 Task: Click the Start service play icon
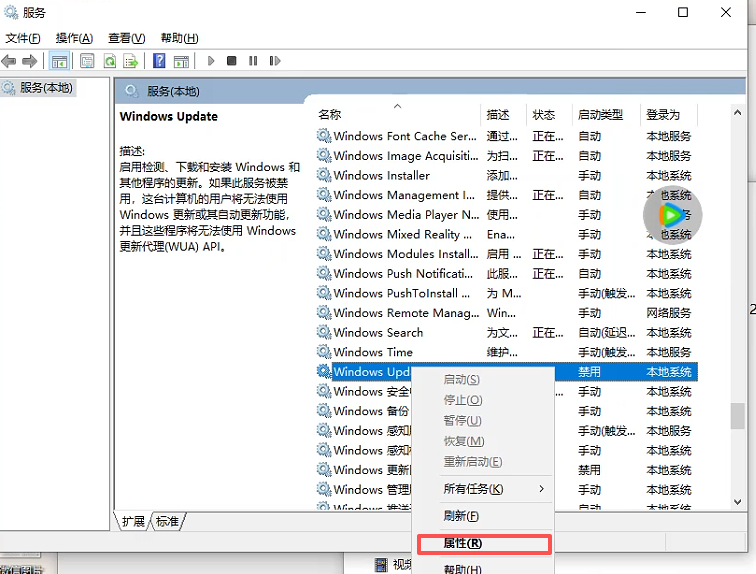[211, 61]
